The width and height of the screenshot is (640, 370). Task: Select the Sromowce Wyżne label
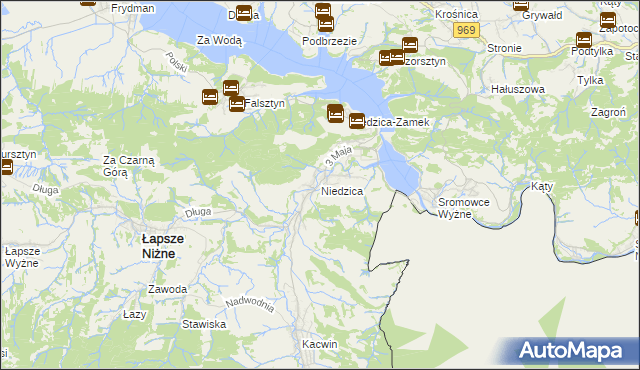[463, 208]
